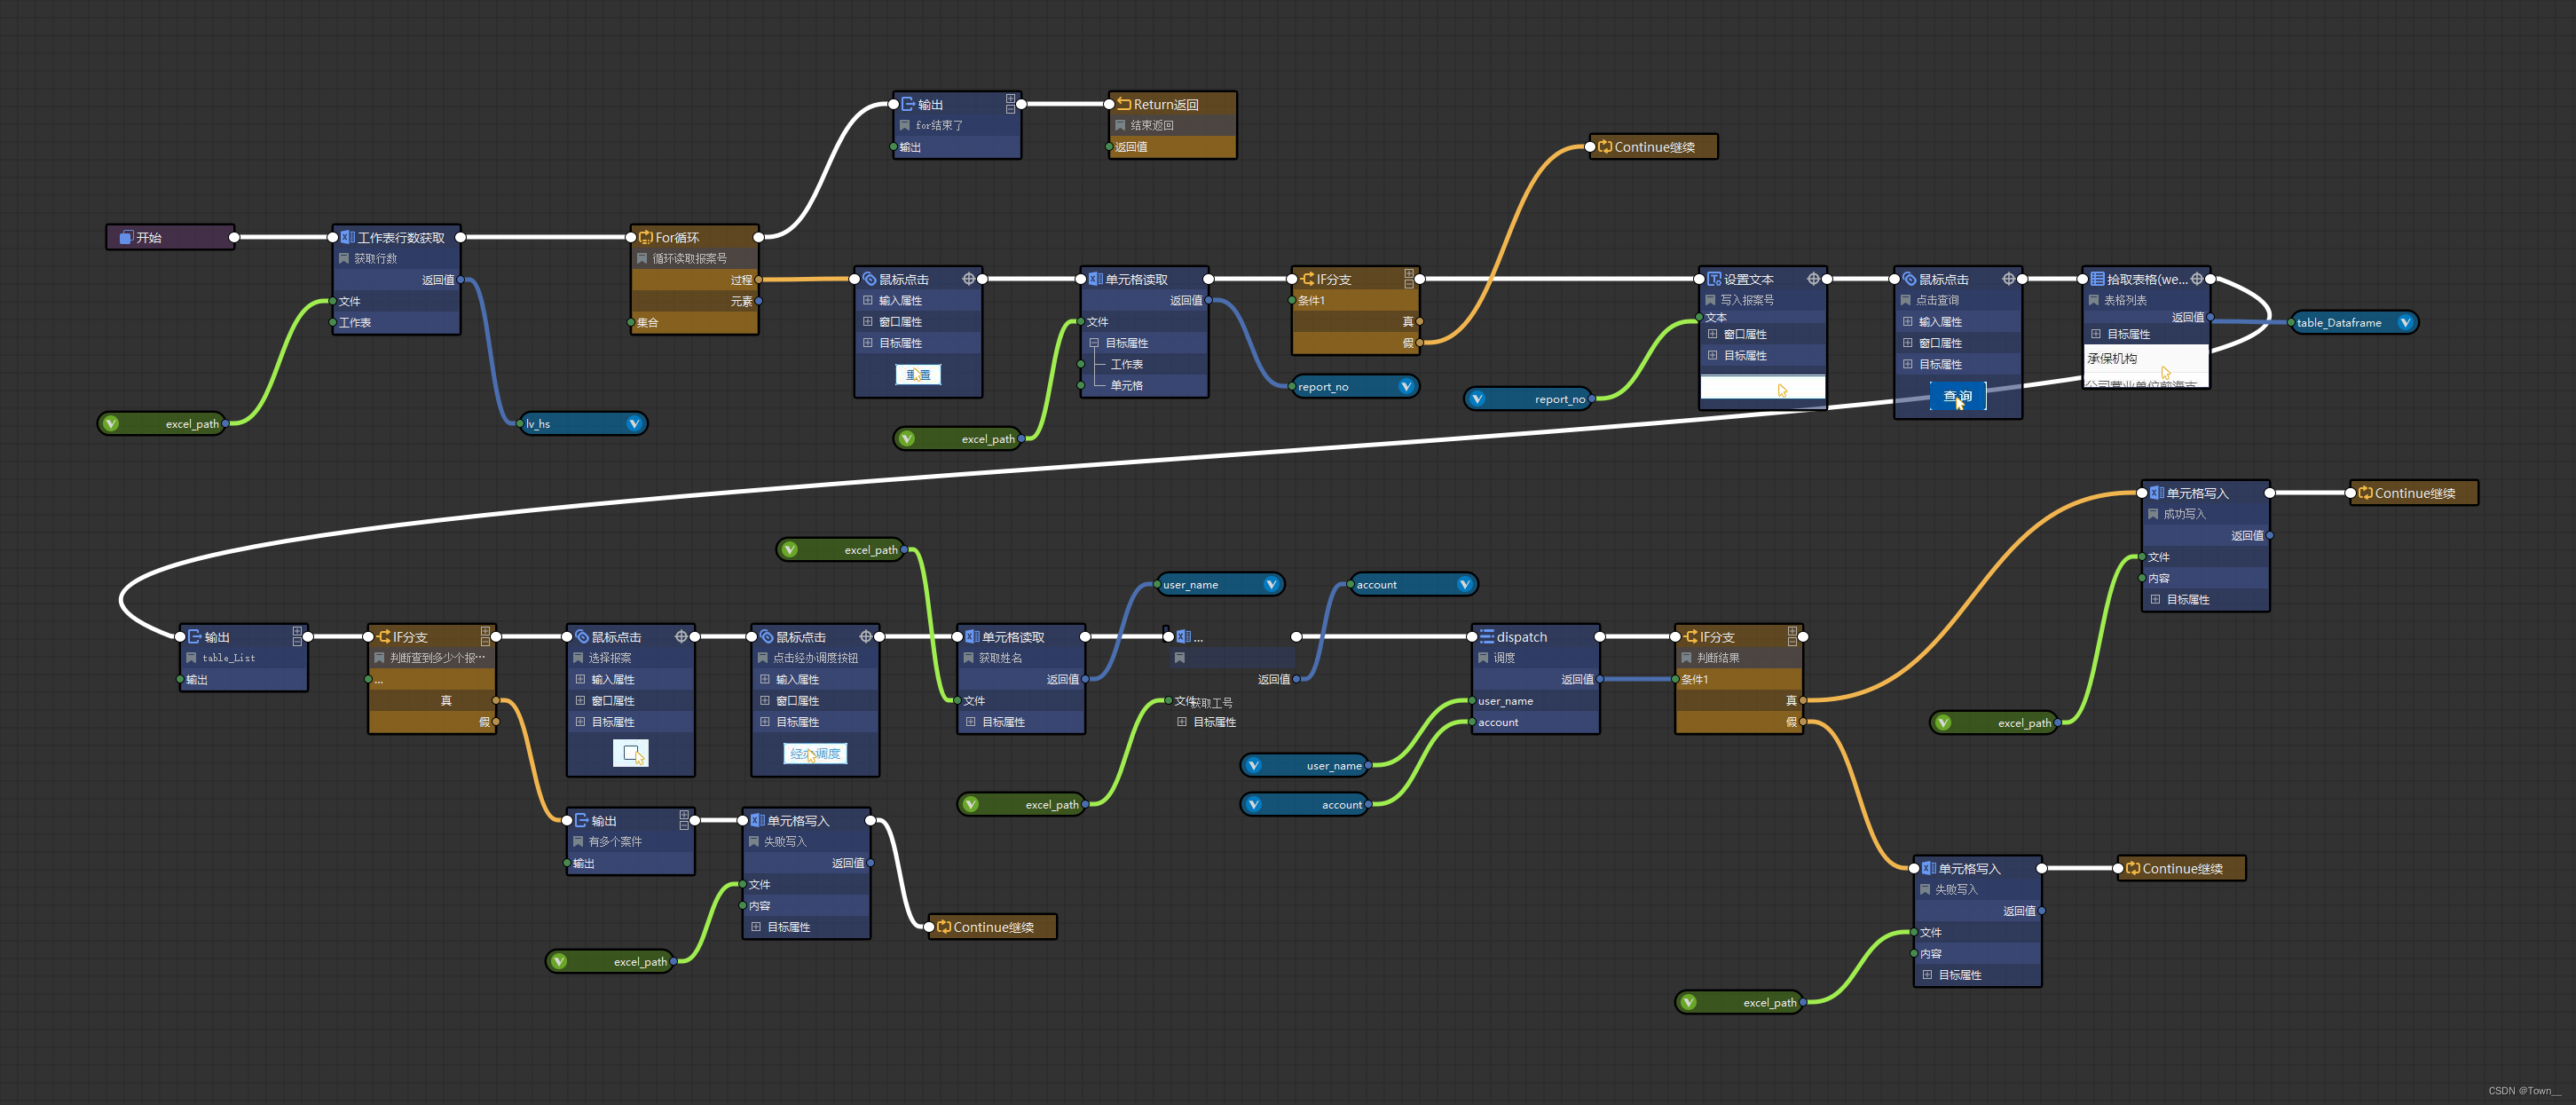
Task: Expand 窗口属性 in 写入报案号 node
Action: [x=1711, y=334]
